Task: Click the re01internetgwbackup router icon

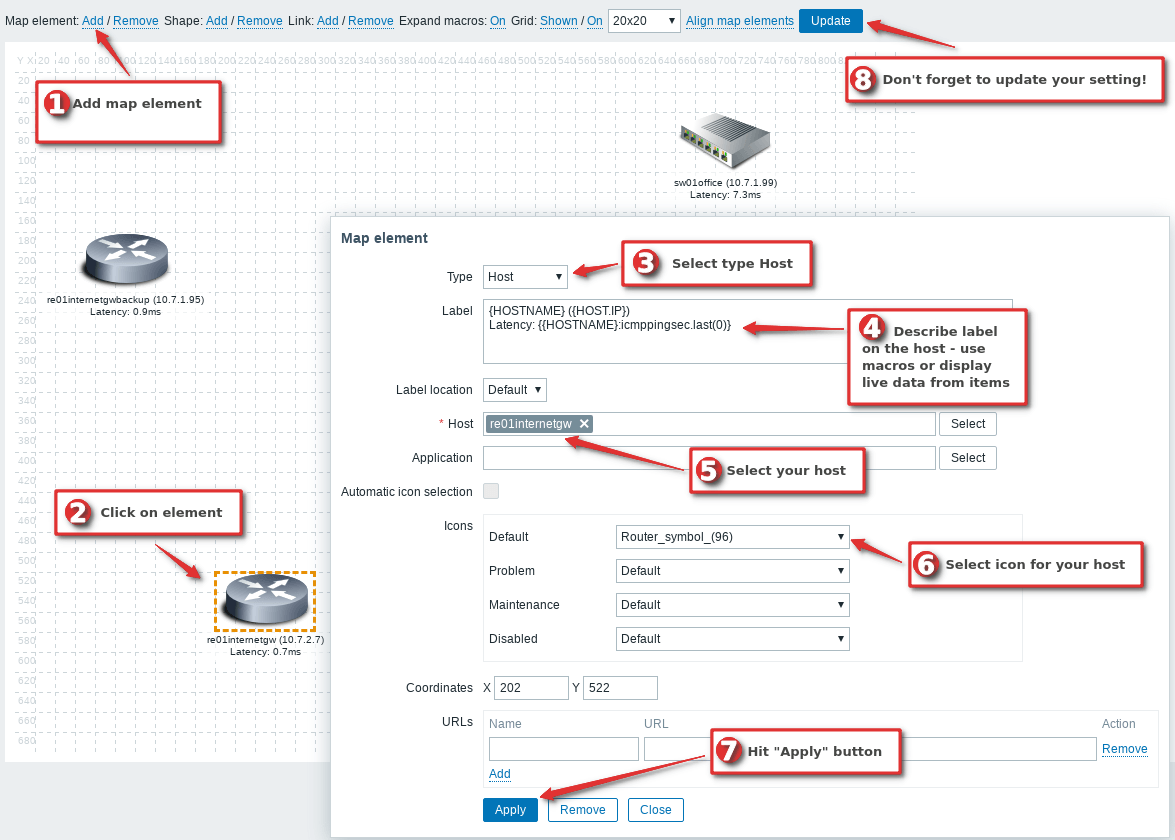Action: pos(125,260)
